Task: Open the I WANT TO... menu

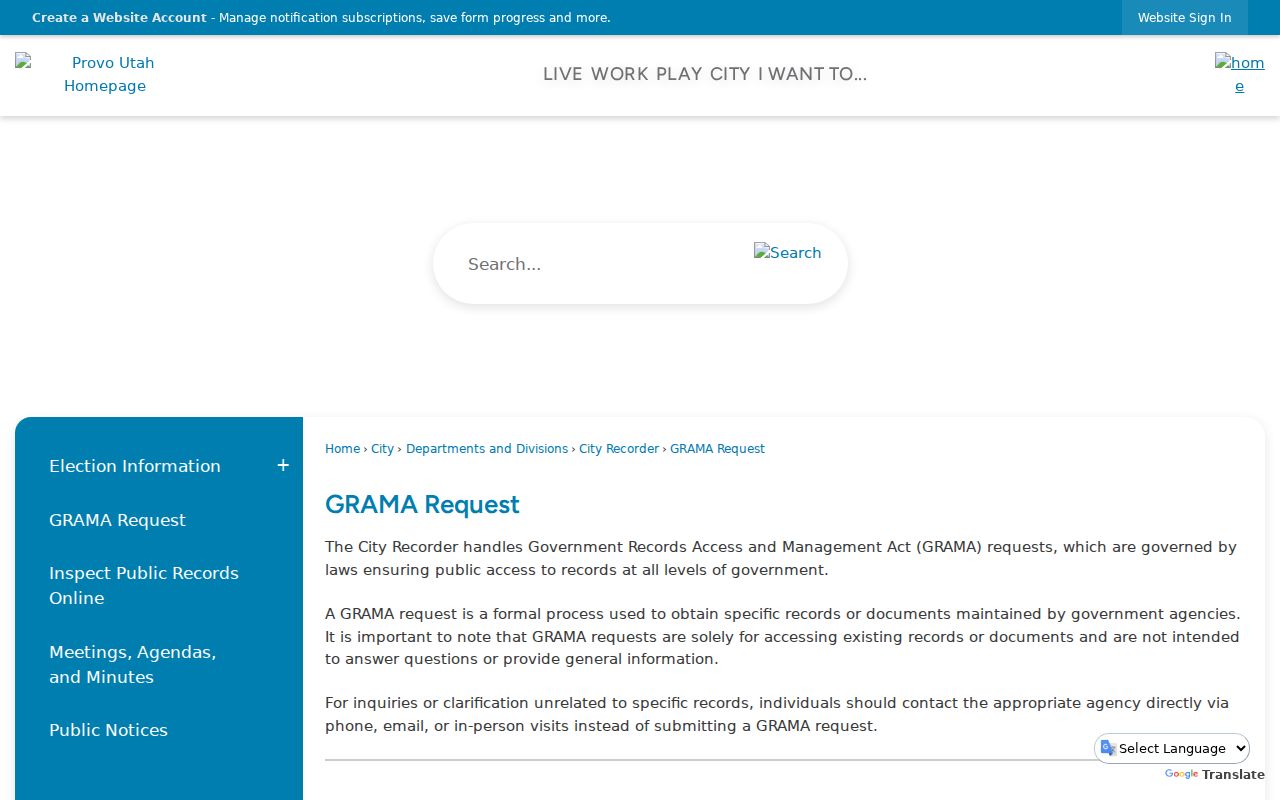Action: pos(812,74)
